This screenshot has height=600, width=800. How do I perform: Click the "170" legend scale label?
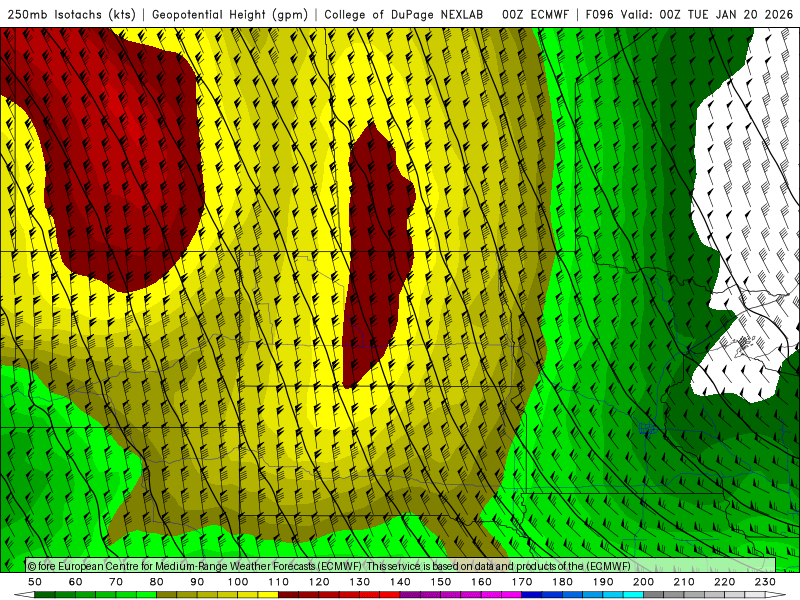pyautogui.click(x=522, y=582)
